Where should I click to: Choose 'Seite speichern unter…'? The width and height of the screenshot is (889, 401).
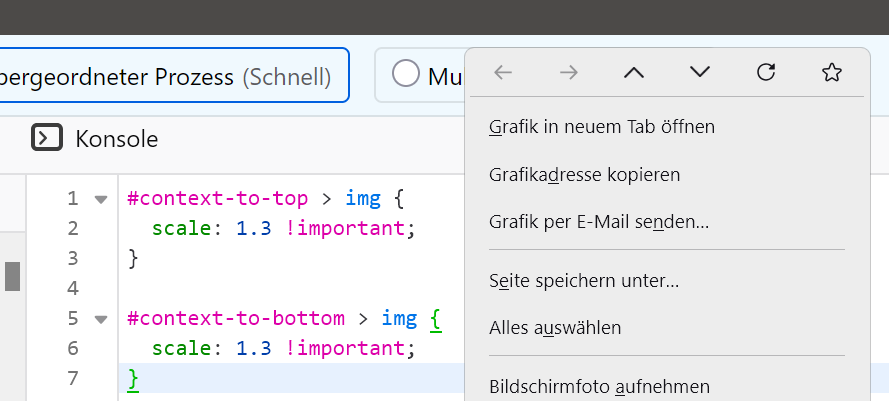(x=584, y=281)
